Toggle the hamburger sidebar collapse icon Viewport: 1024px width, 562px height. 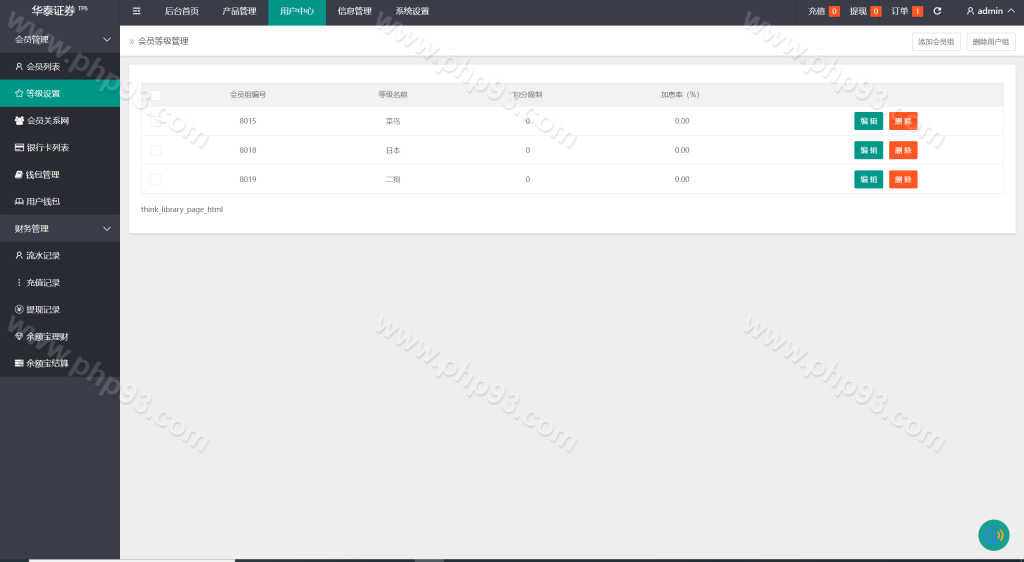[x=137, y=11]
